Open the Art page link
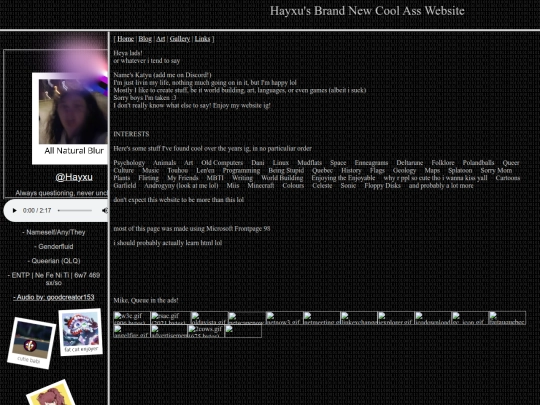 [x=160, y=39]
